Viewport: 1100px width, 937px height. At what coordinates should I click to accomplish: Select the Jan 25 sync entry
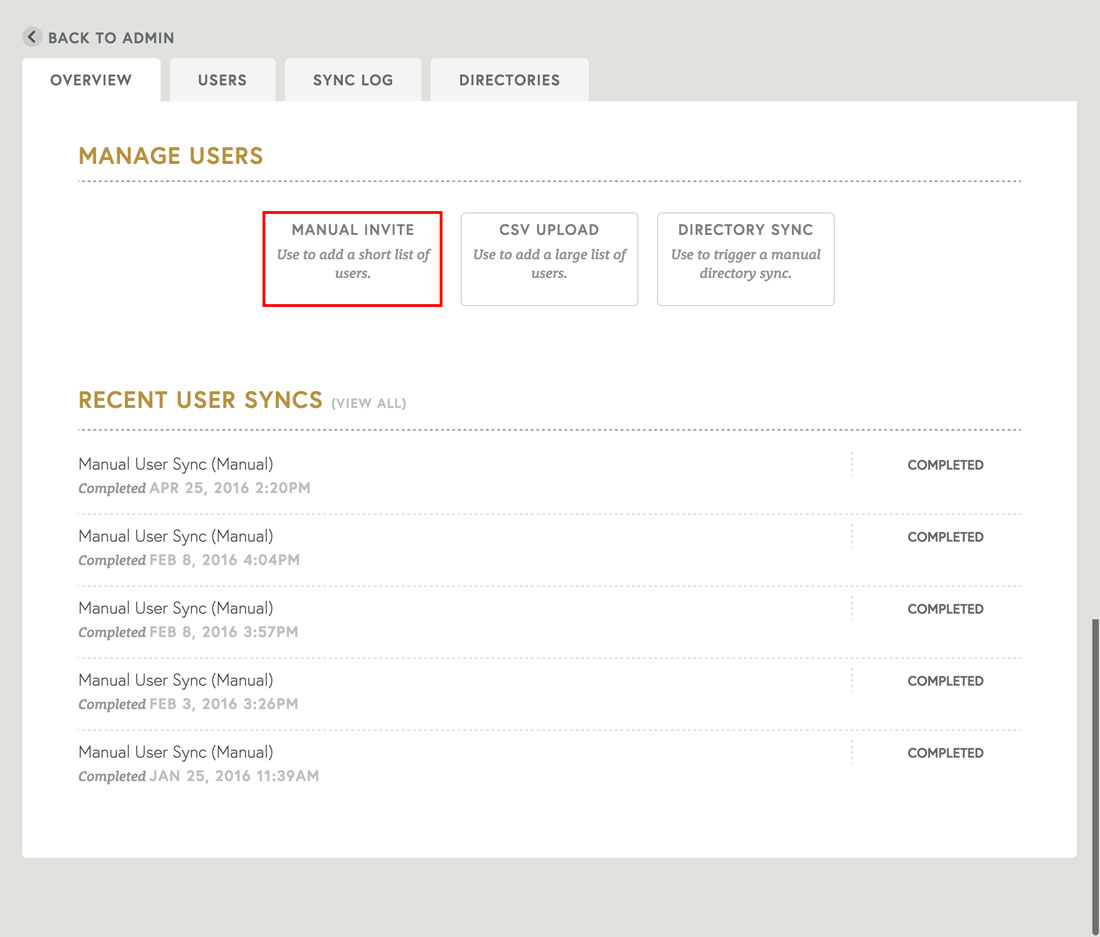pos(176,752)
